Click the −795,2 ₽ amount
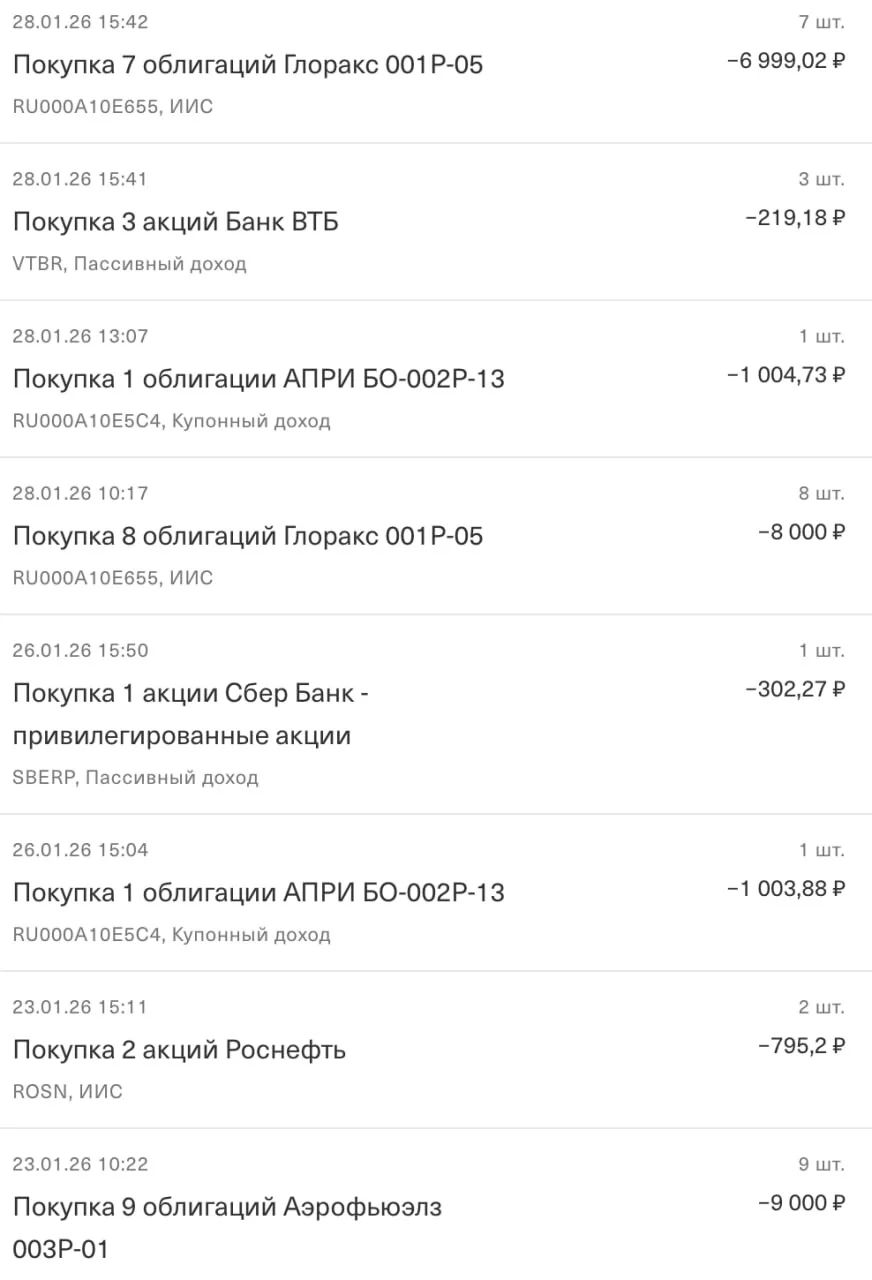872x1280 pixels. 802,1046
